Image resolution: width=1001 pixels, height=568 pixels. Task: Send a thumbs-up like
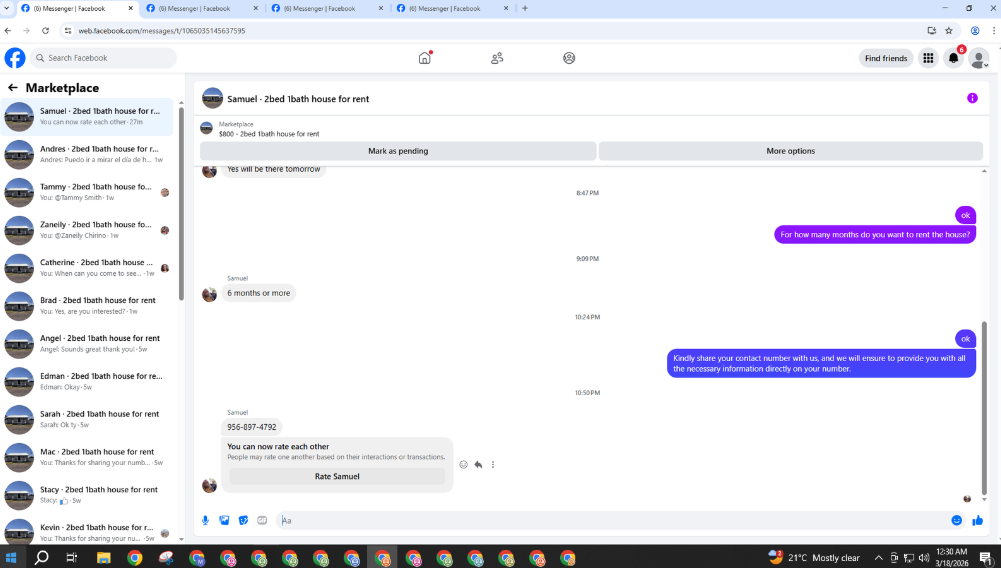977,520
